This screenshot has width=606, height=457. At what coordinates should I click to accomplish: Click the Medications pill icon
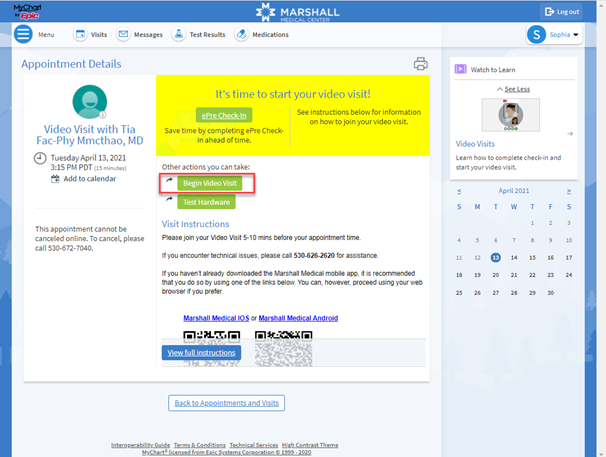[x=241, y=34]
